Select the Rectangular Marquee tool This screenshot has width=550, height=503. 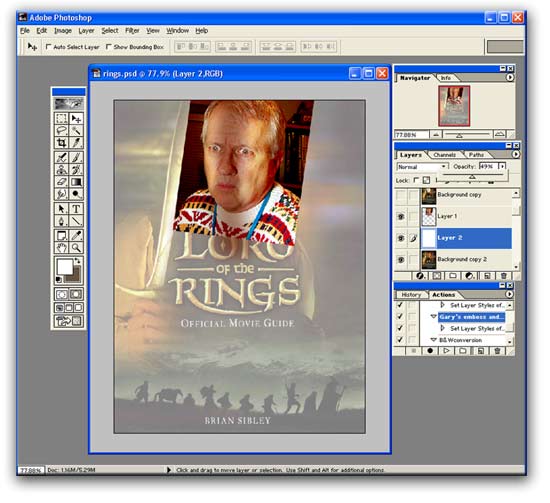[x=61, y=119]
